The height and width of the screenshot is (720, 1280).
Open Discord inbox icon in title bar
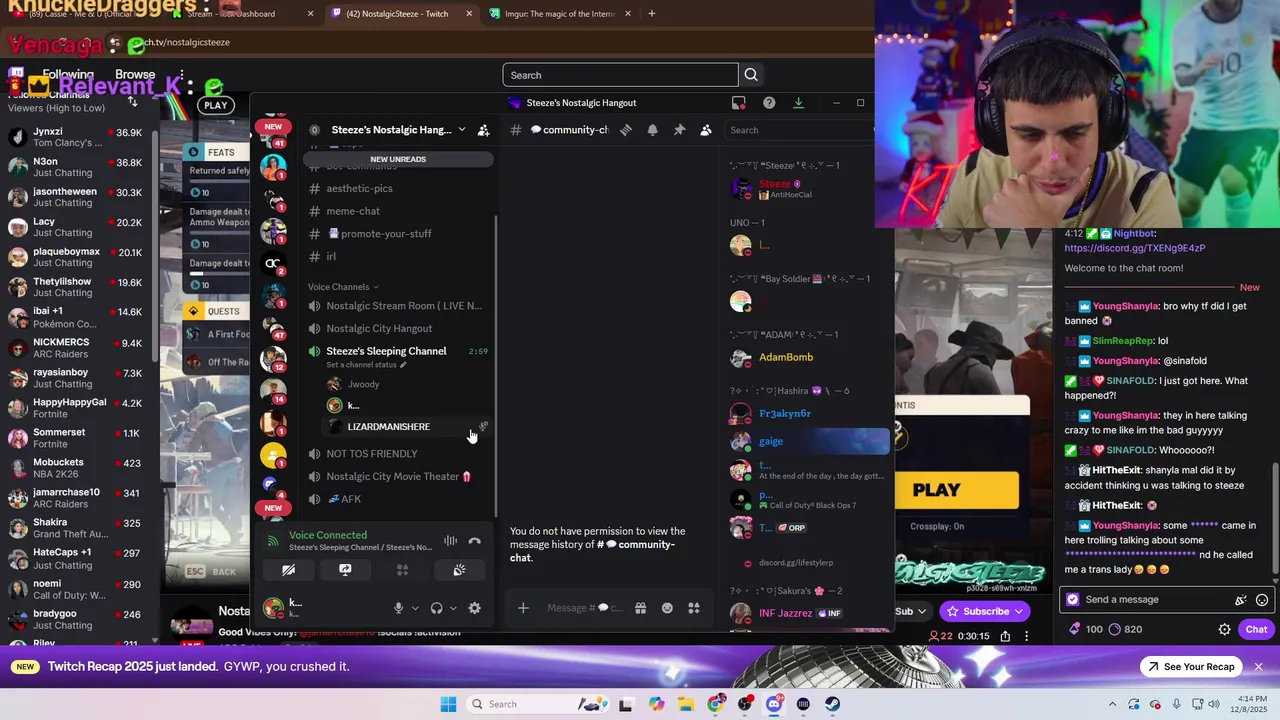tap(739, 103)
